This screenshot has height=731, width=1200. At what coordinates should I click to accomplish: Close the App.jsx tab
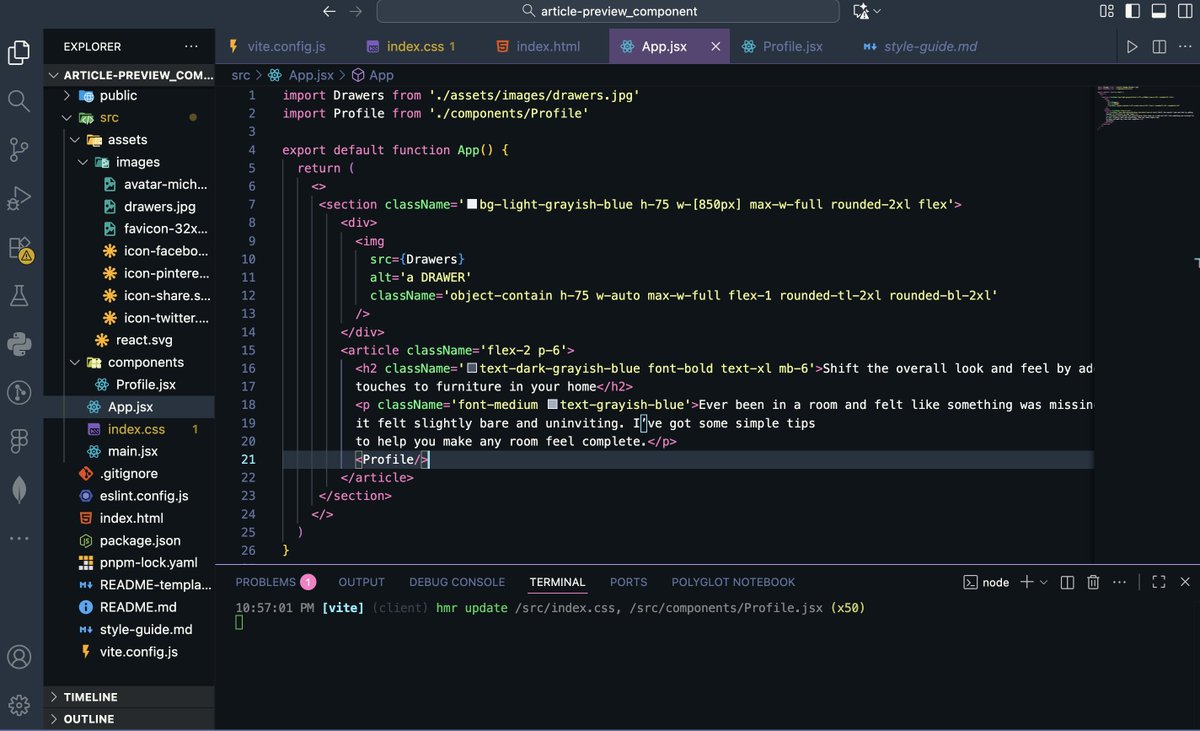tap(715, 47)
